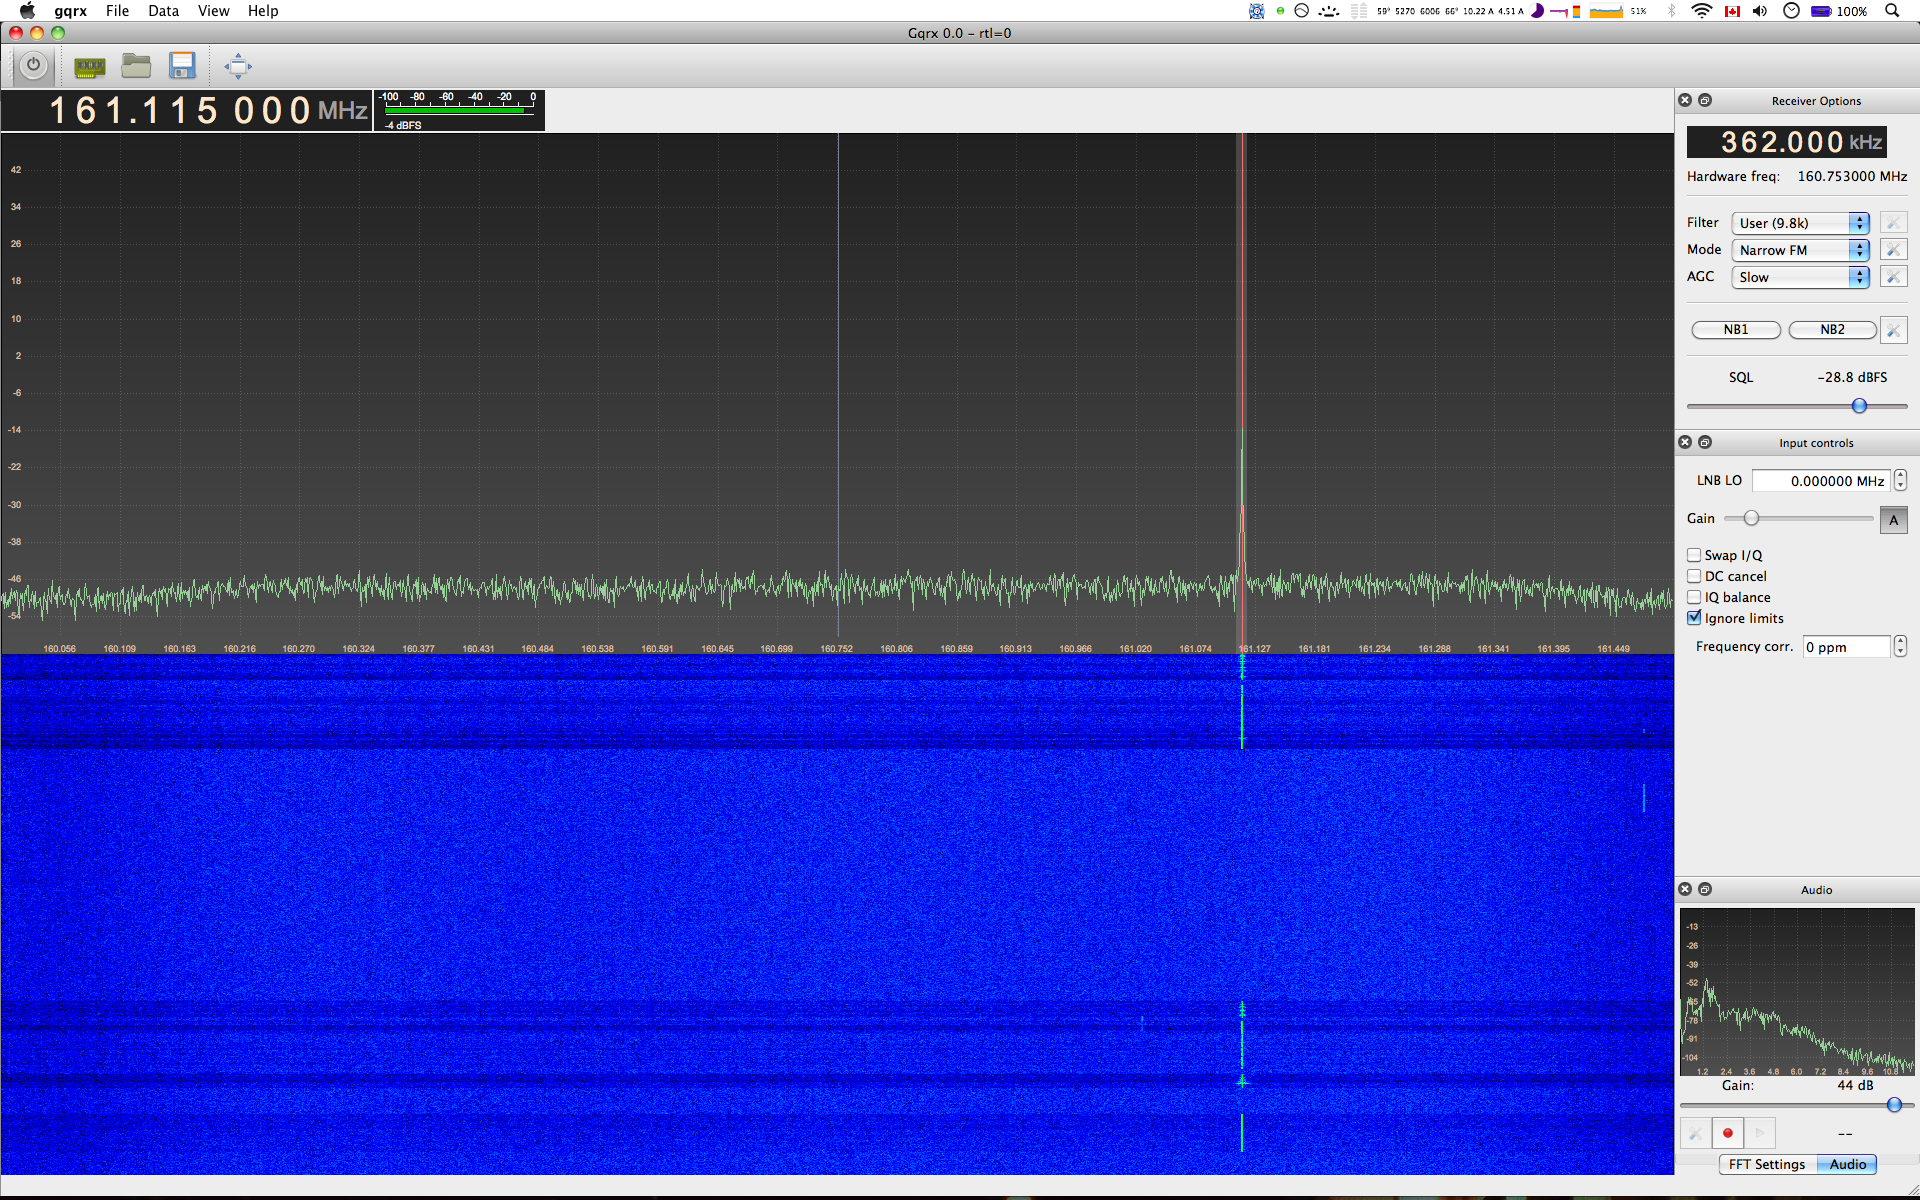Click the open folder toolbar icon

(136, 66)
